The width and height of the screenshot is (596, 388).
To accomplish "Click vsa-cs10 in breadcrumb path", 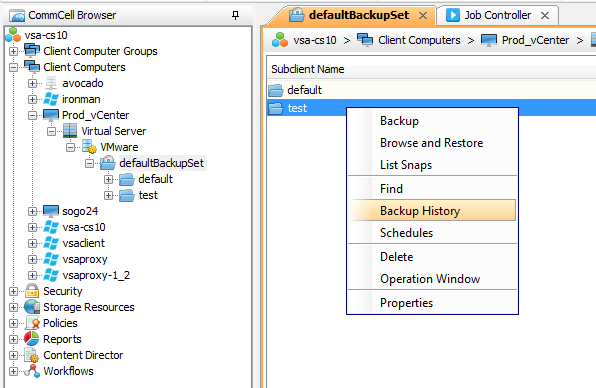I will (x=315, y=40).
